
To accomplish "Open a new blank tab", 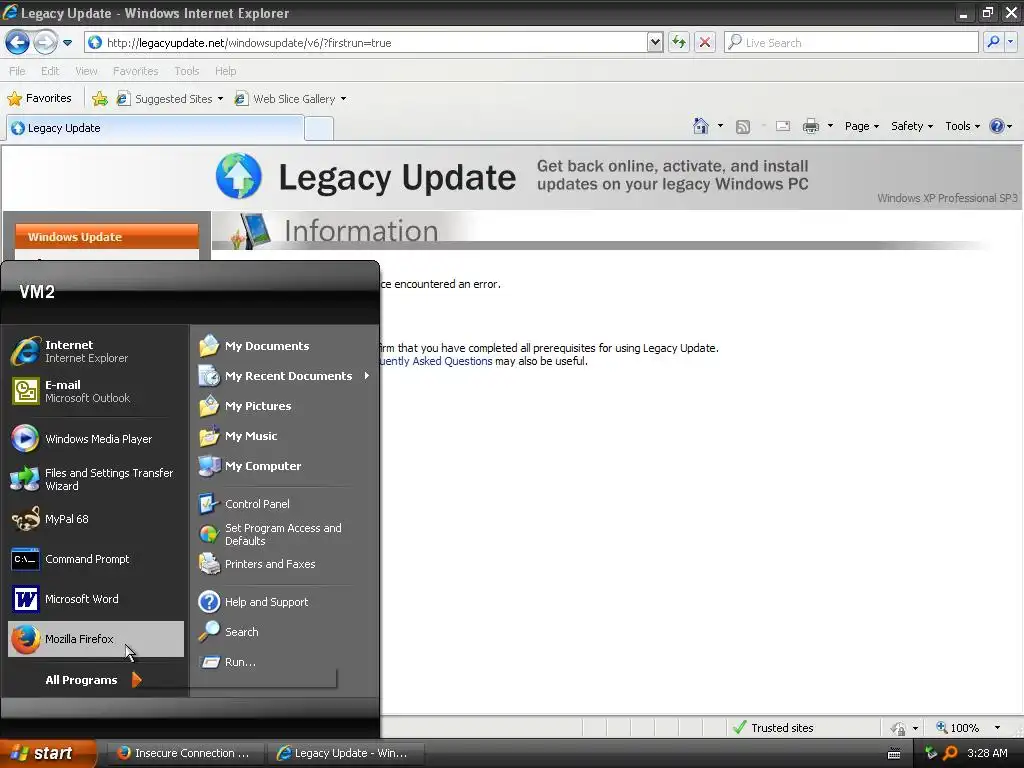I will point(319,129).
